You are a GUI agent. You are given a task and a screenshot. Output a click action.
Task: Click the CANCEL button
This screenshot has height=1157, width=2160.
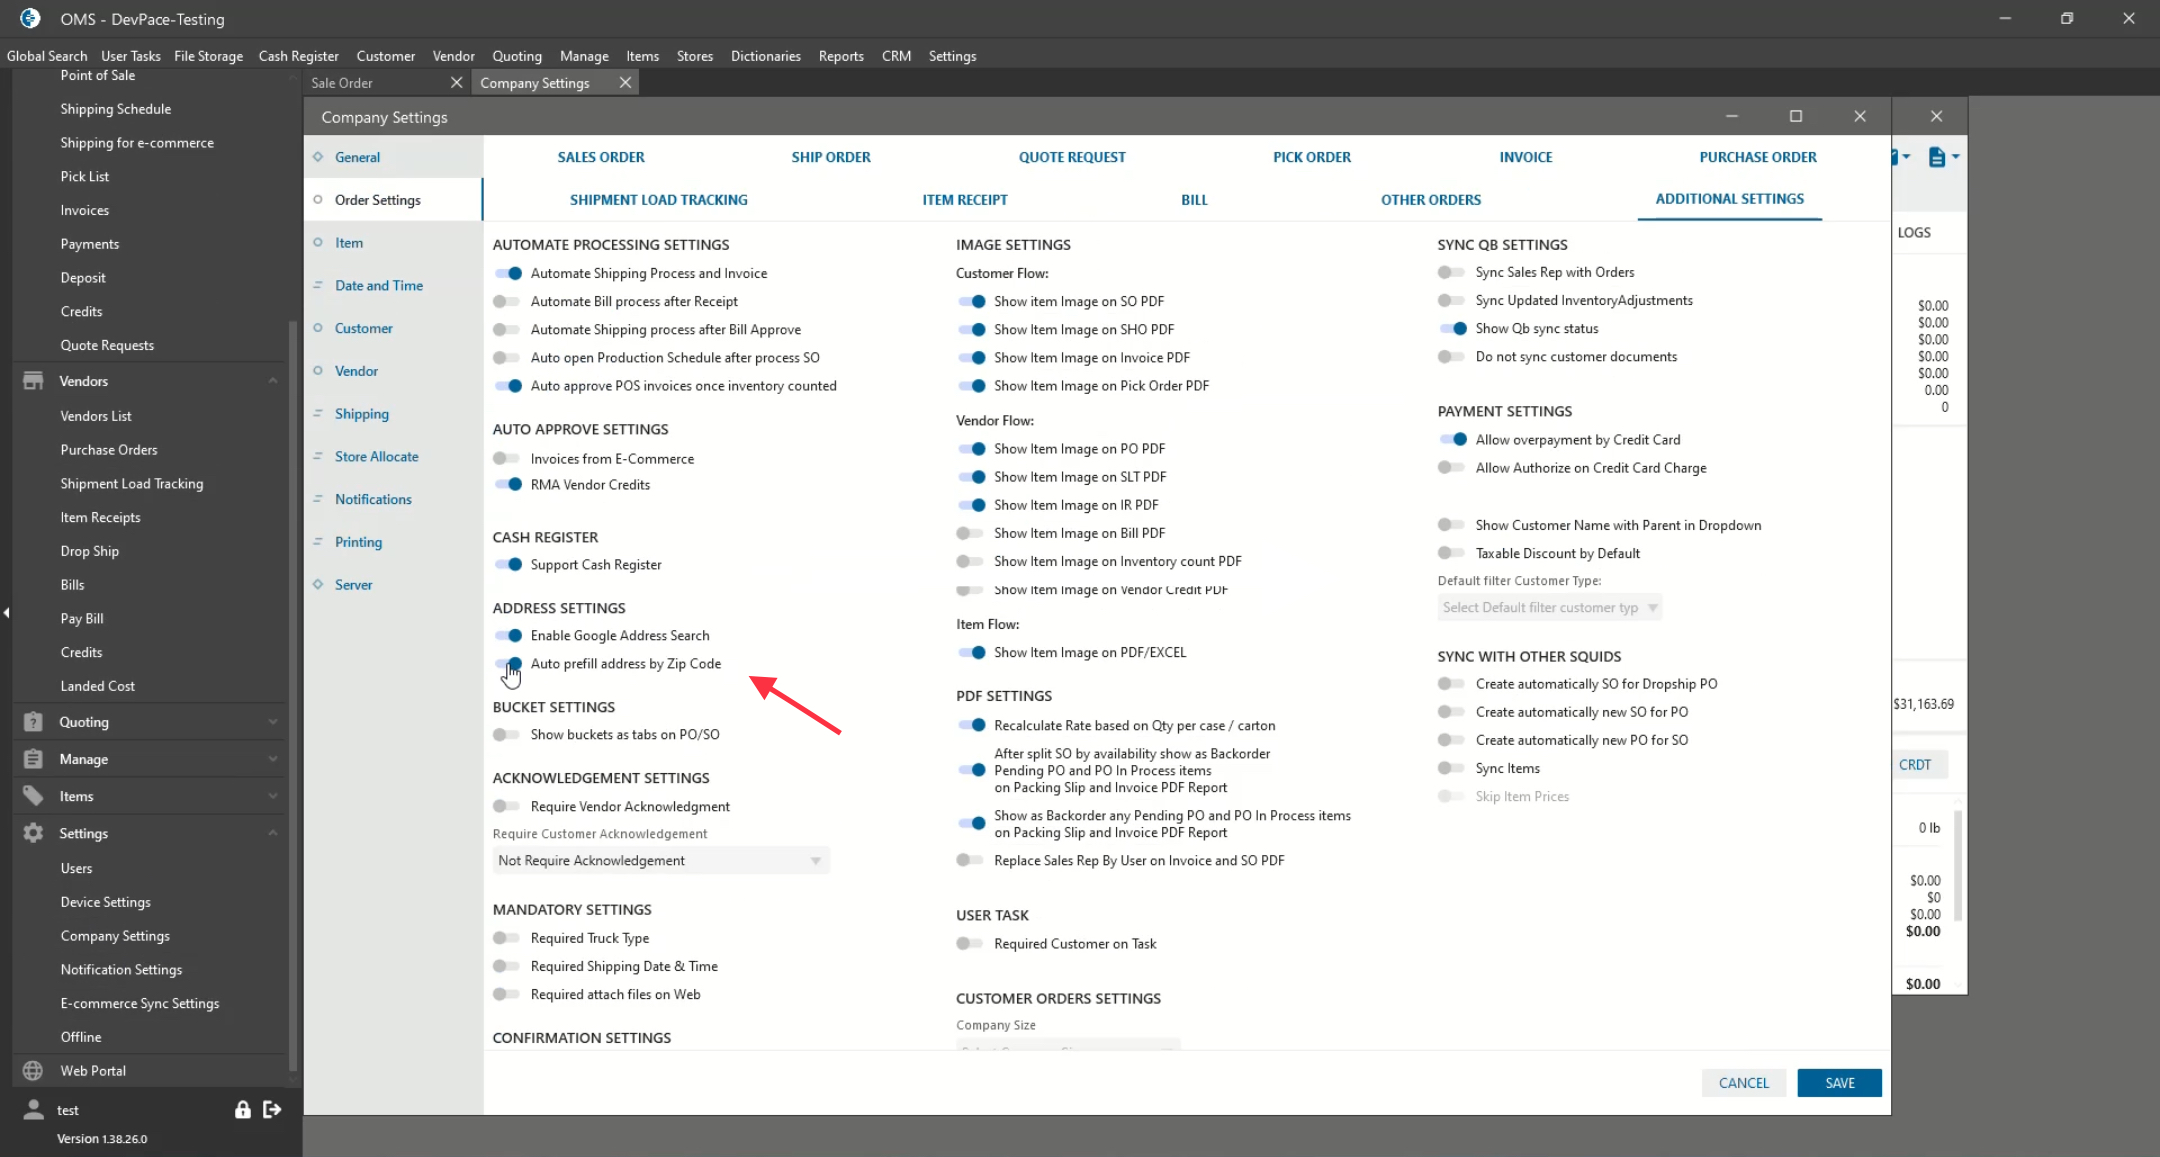click(x=1743, y=1083)
